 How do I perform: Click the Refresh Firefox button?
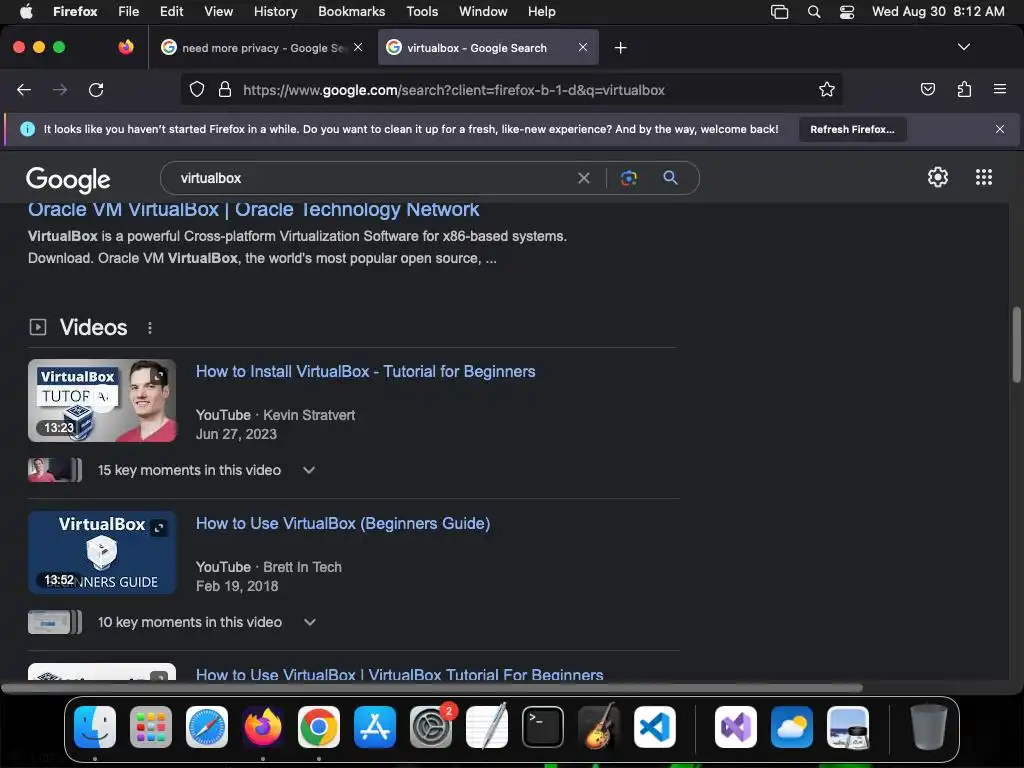852,129
